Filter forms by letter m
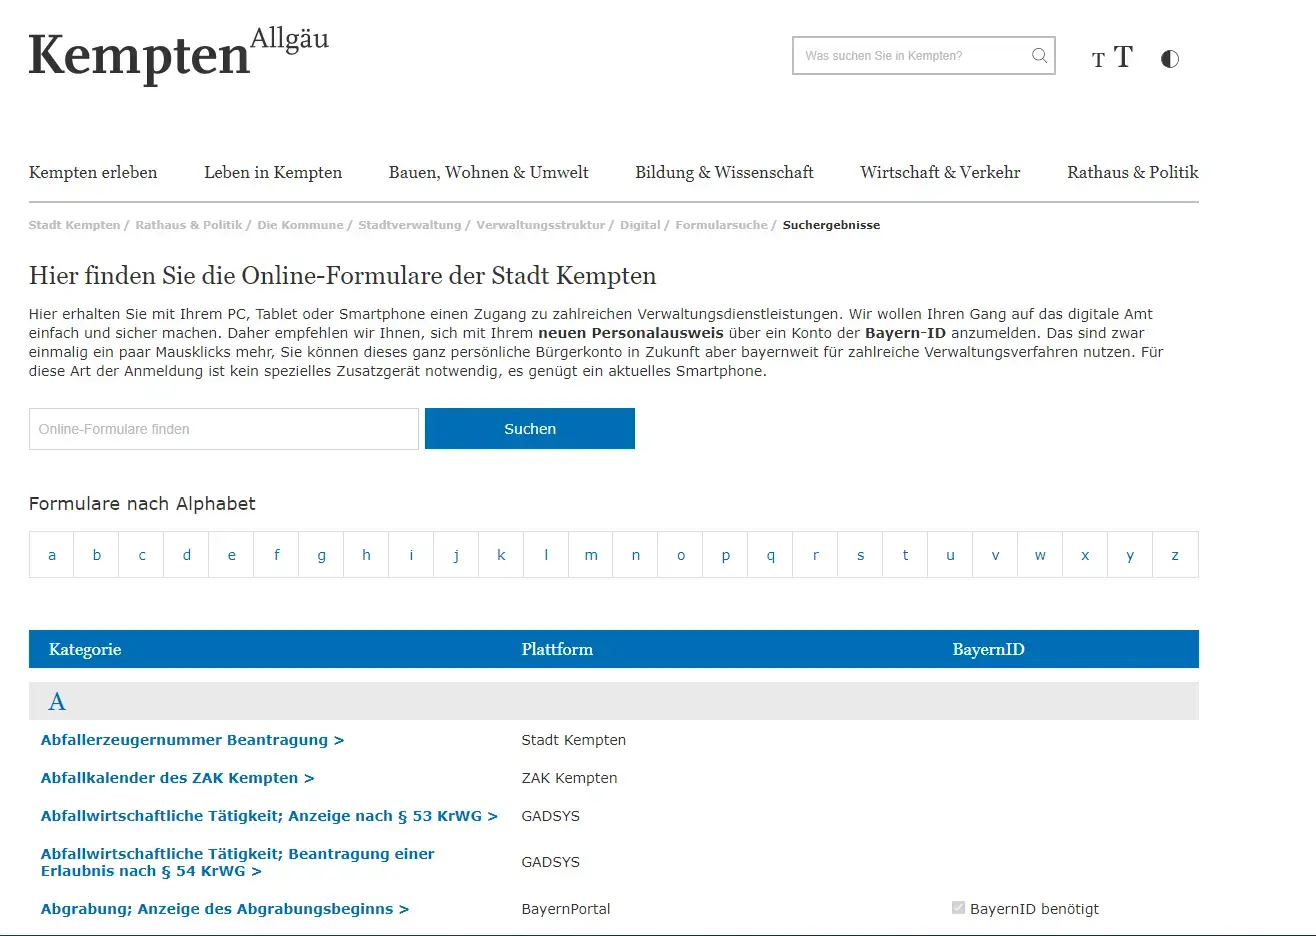Screen dimensions: 1316x936 pyautogui.click(x=591, y=555)
